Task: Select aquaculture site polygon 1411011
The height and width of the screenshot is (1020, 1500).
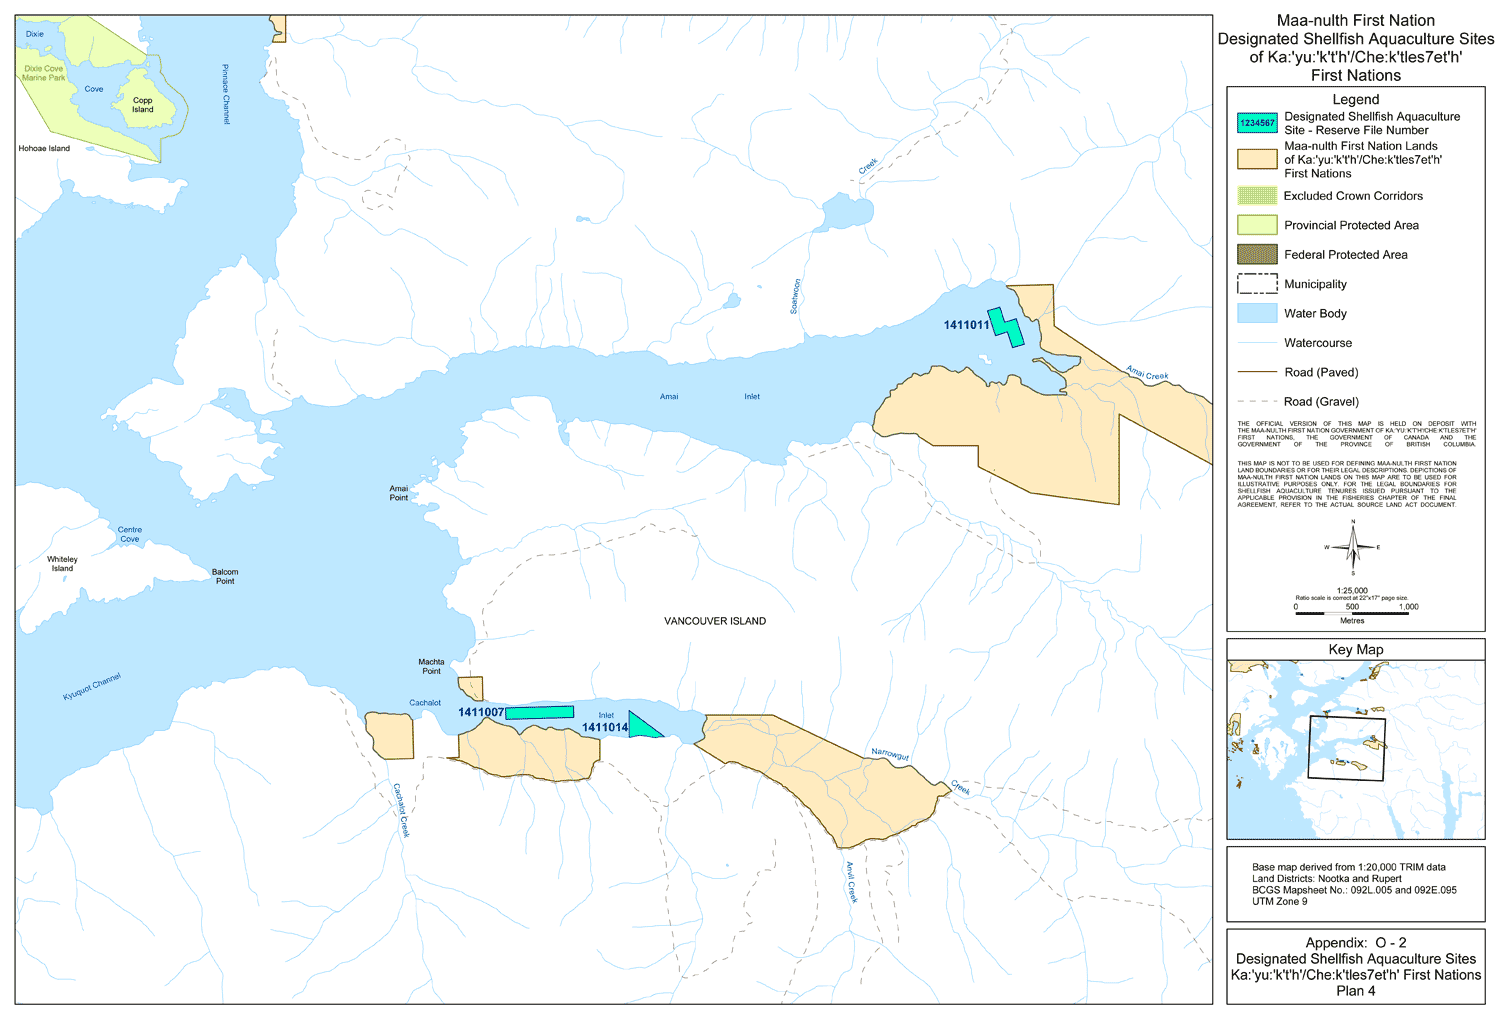Action: (1005, 326)
